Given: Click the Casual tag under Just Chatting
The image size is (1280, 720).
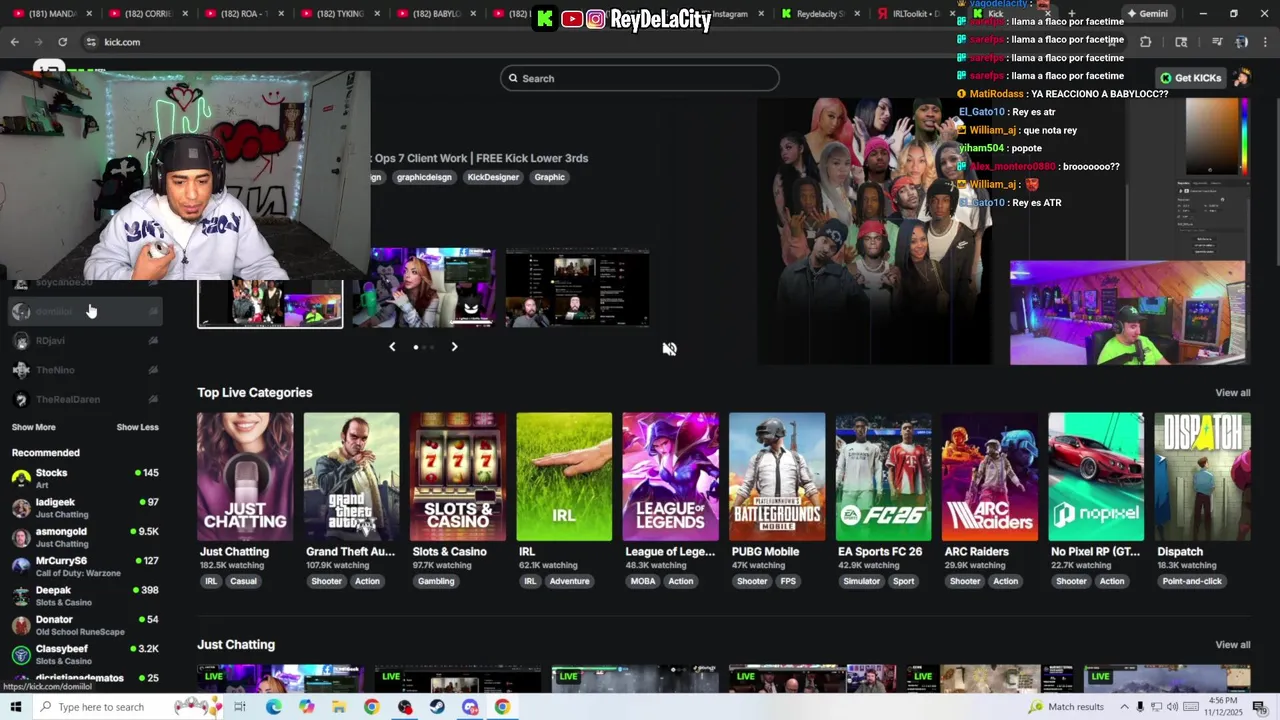Looking at the screenshot, I should point(243,581).
